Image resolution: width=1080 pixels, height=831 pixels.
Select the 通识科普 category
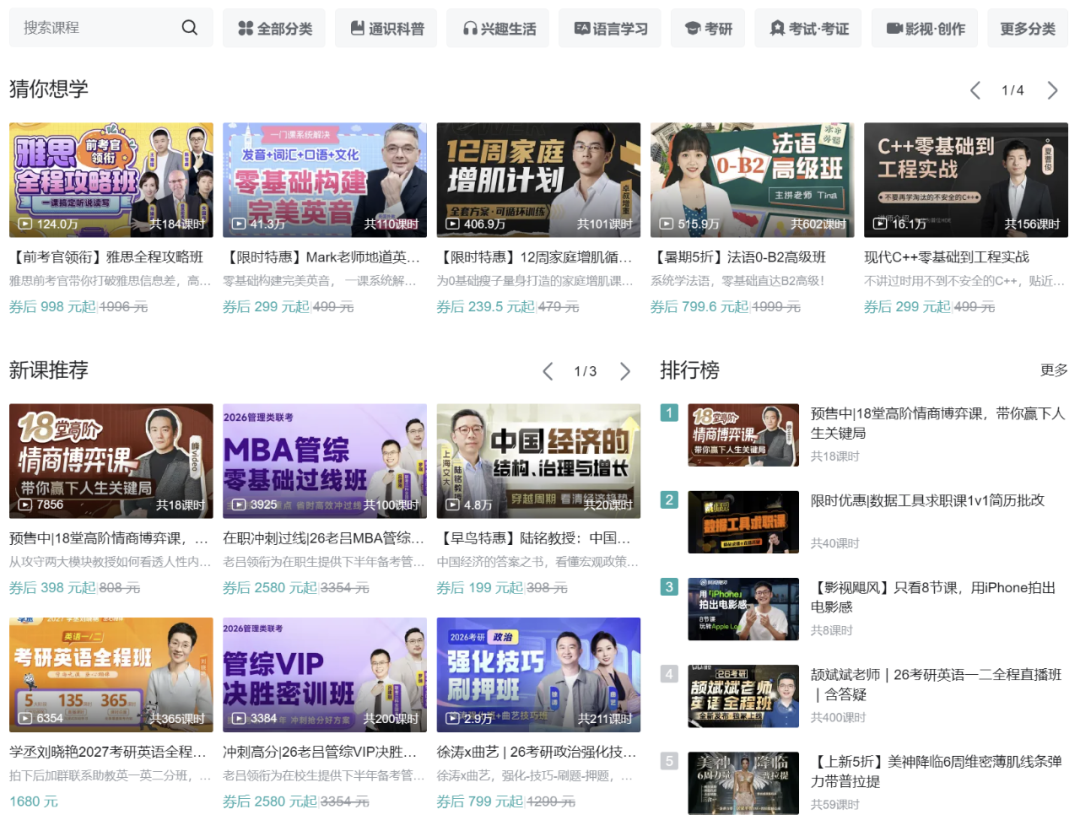(x=386, y=28)
